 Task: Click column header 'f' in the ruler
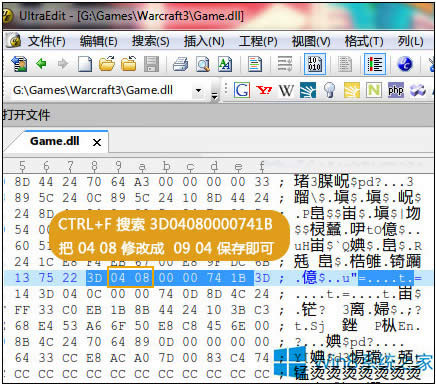point(262,166)
